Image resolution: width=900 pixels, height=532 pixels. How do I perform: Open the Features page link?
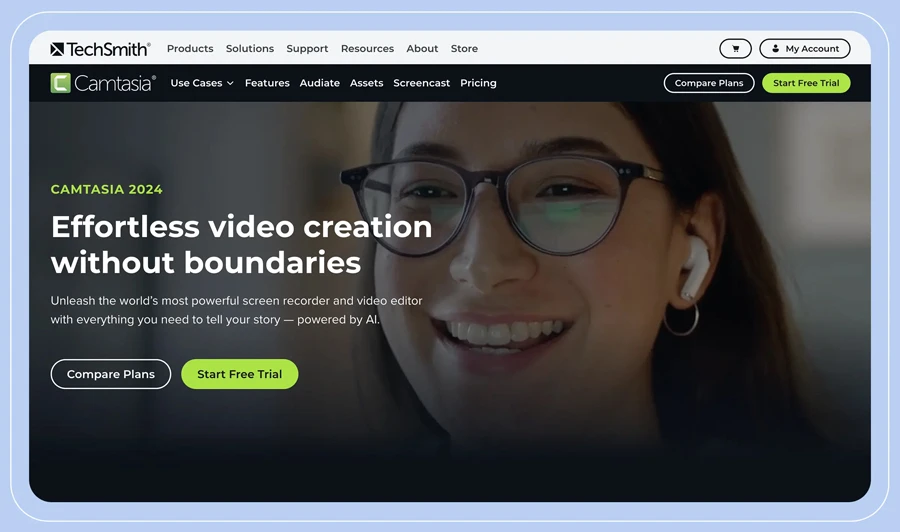[x=267, y=83]
